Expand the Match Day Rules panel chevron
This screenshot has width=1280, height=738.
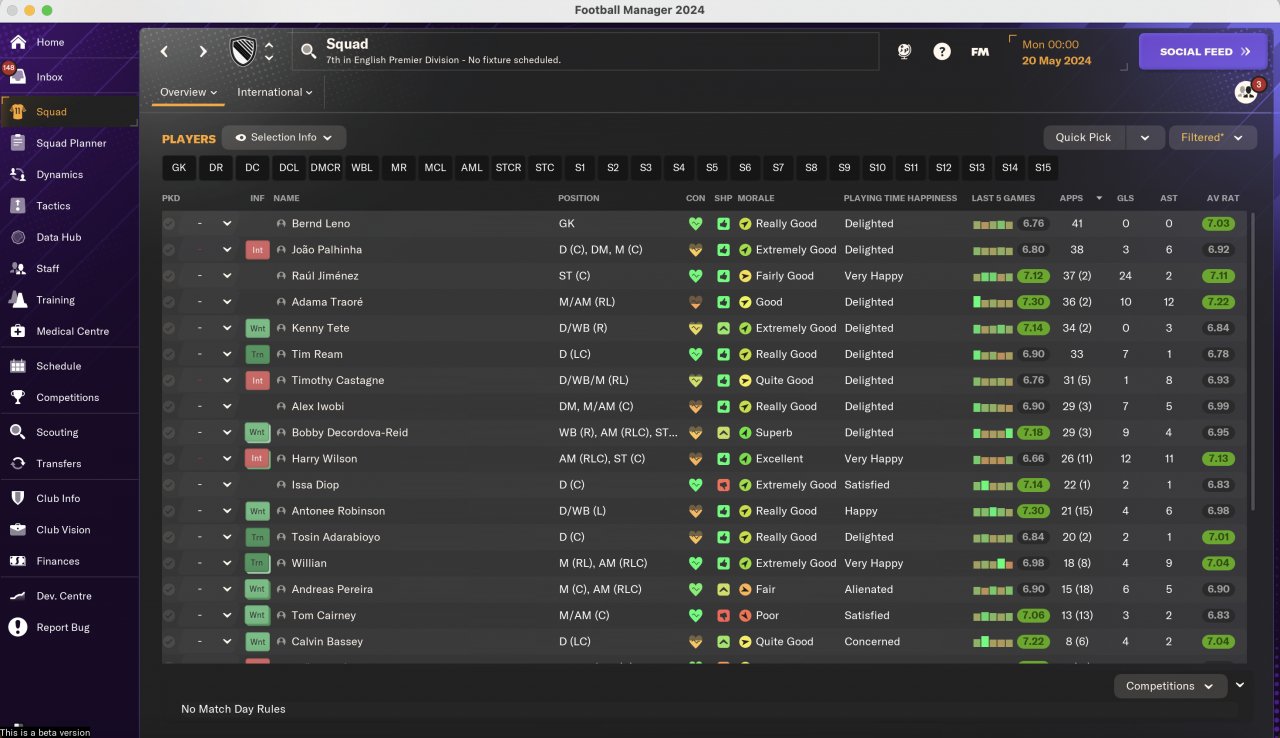1241,685
